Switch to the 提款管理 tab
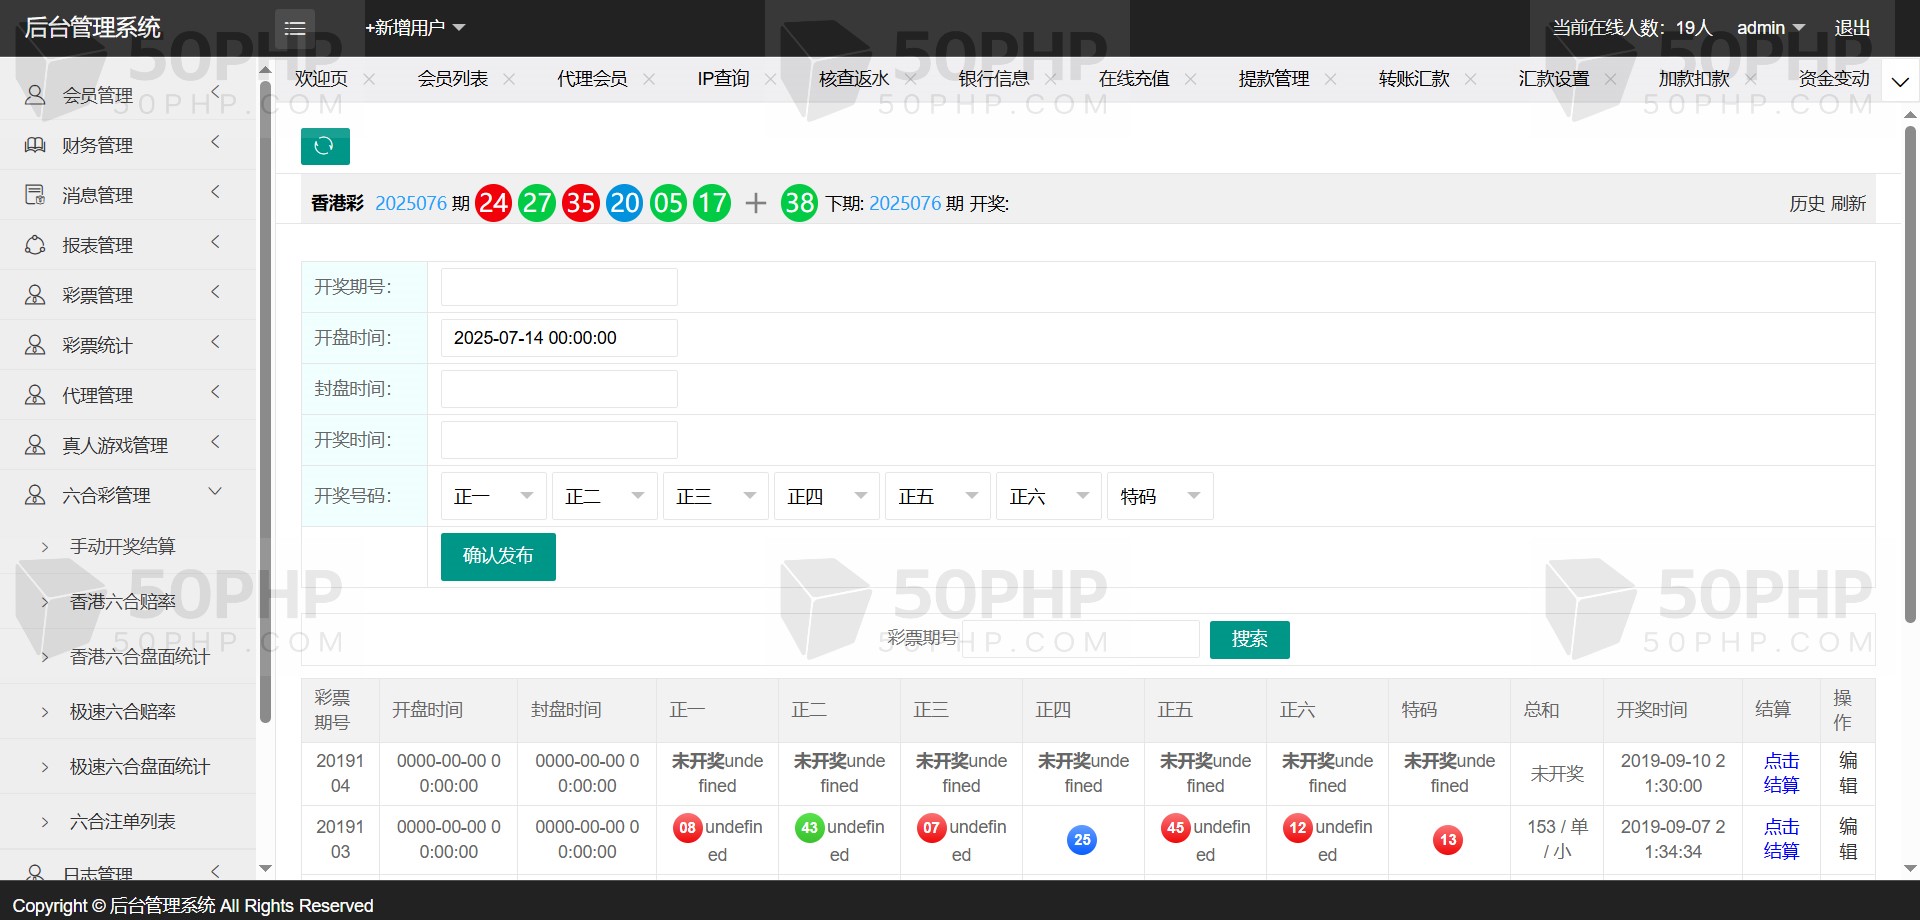This screenshot has width=1920, height=920. [1273, 79]
